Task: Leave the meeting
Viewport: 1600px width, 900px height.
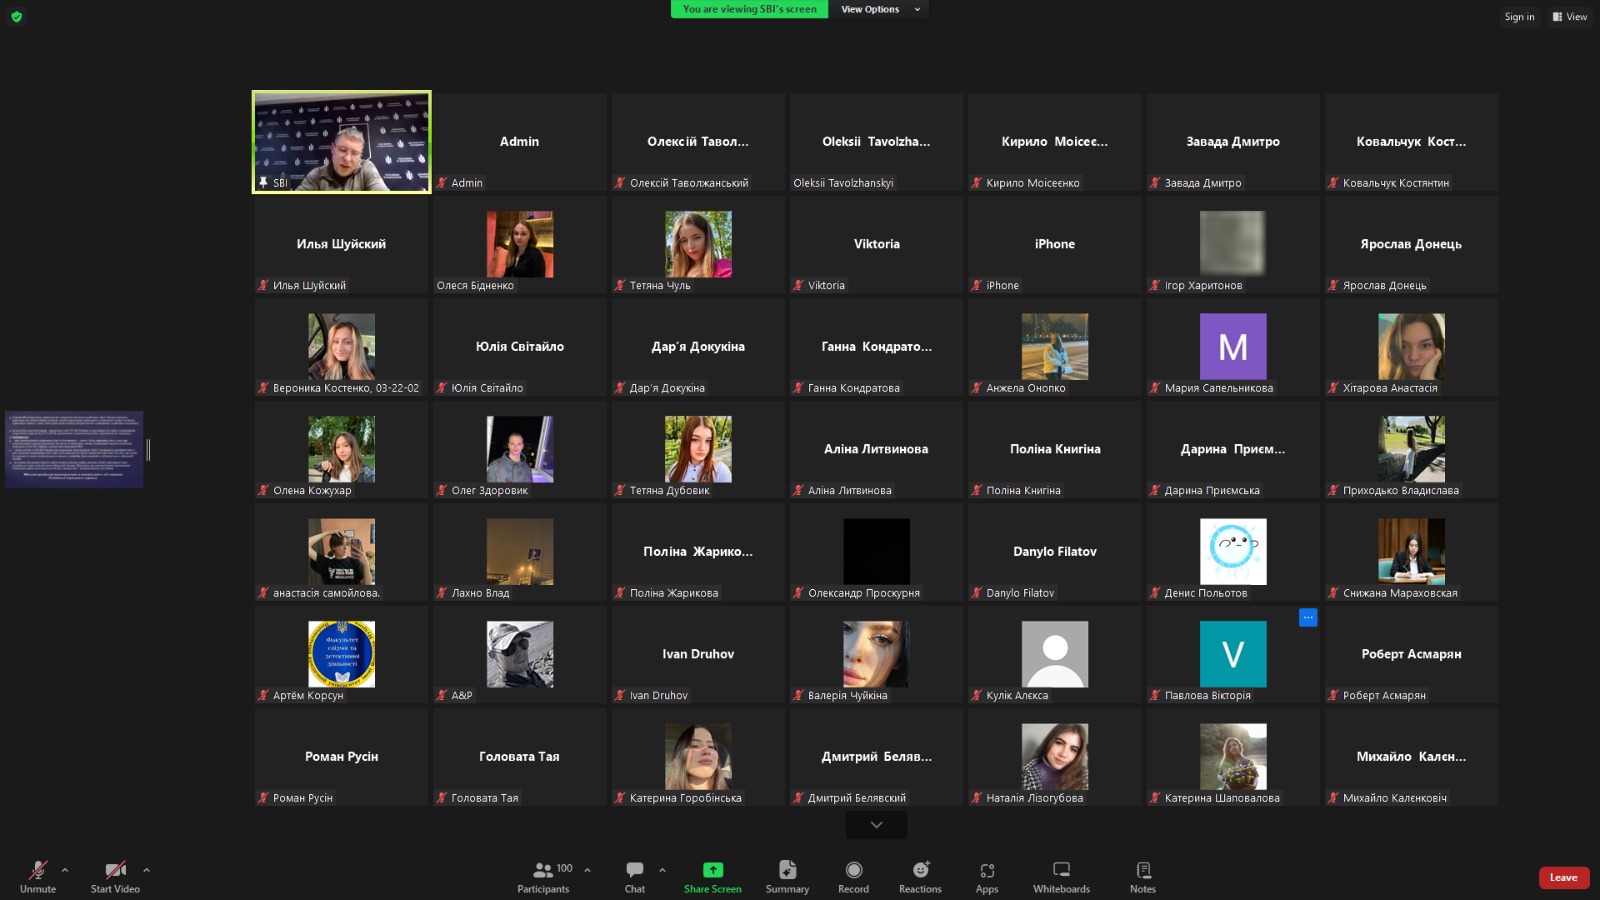Action: (1563, 877)
